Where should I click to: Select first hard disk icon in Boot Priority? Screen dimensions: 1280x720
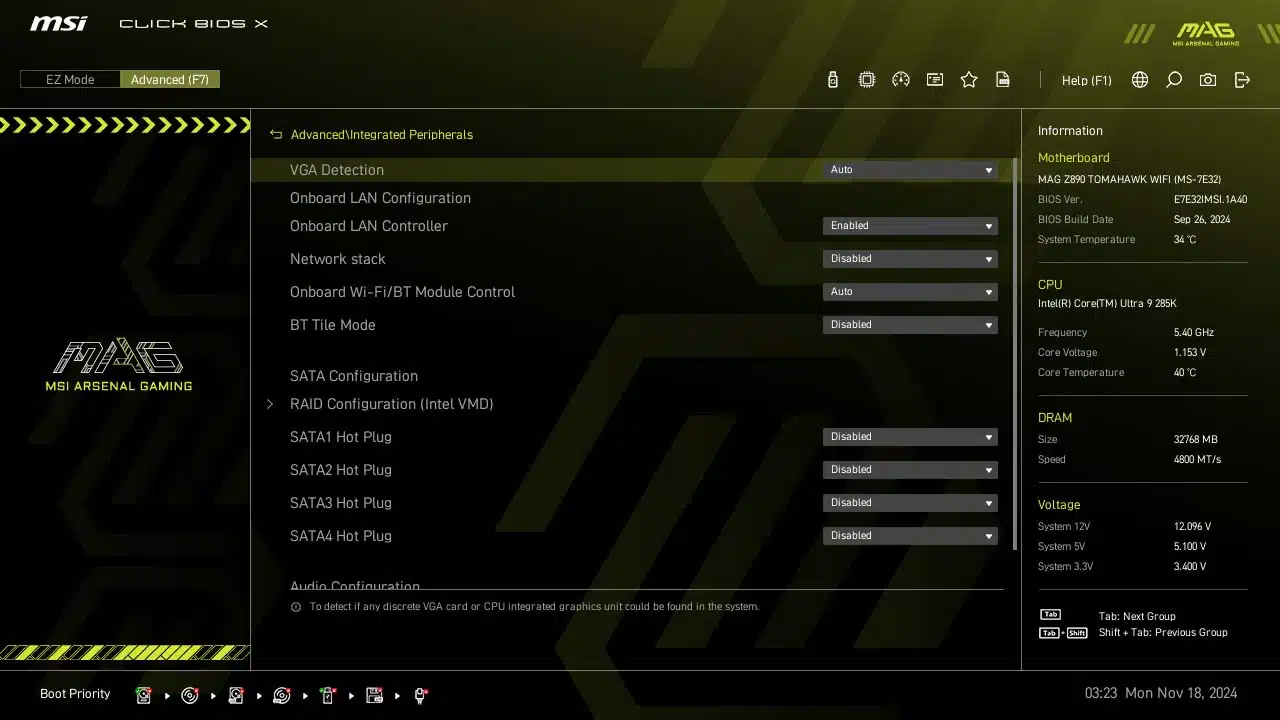(144, 695)
